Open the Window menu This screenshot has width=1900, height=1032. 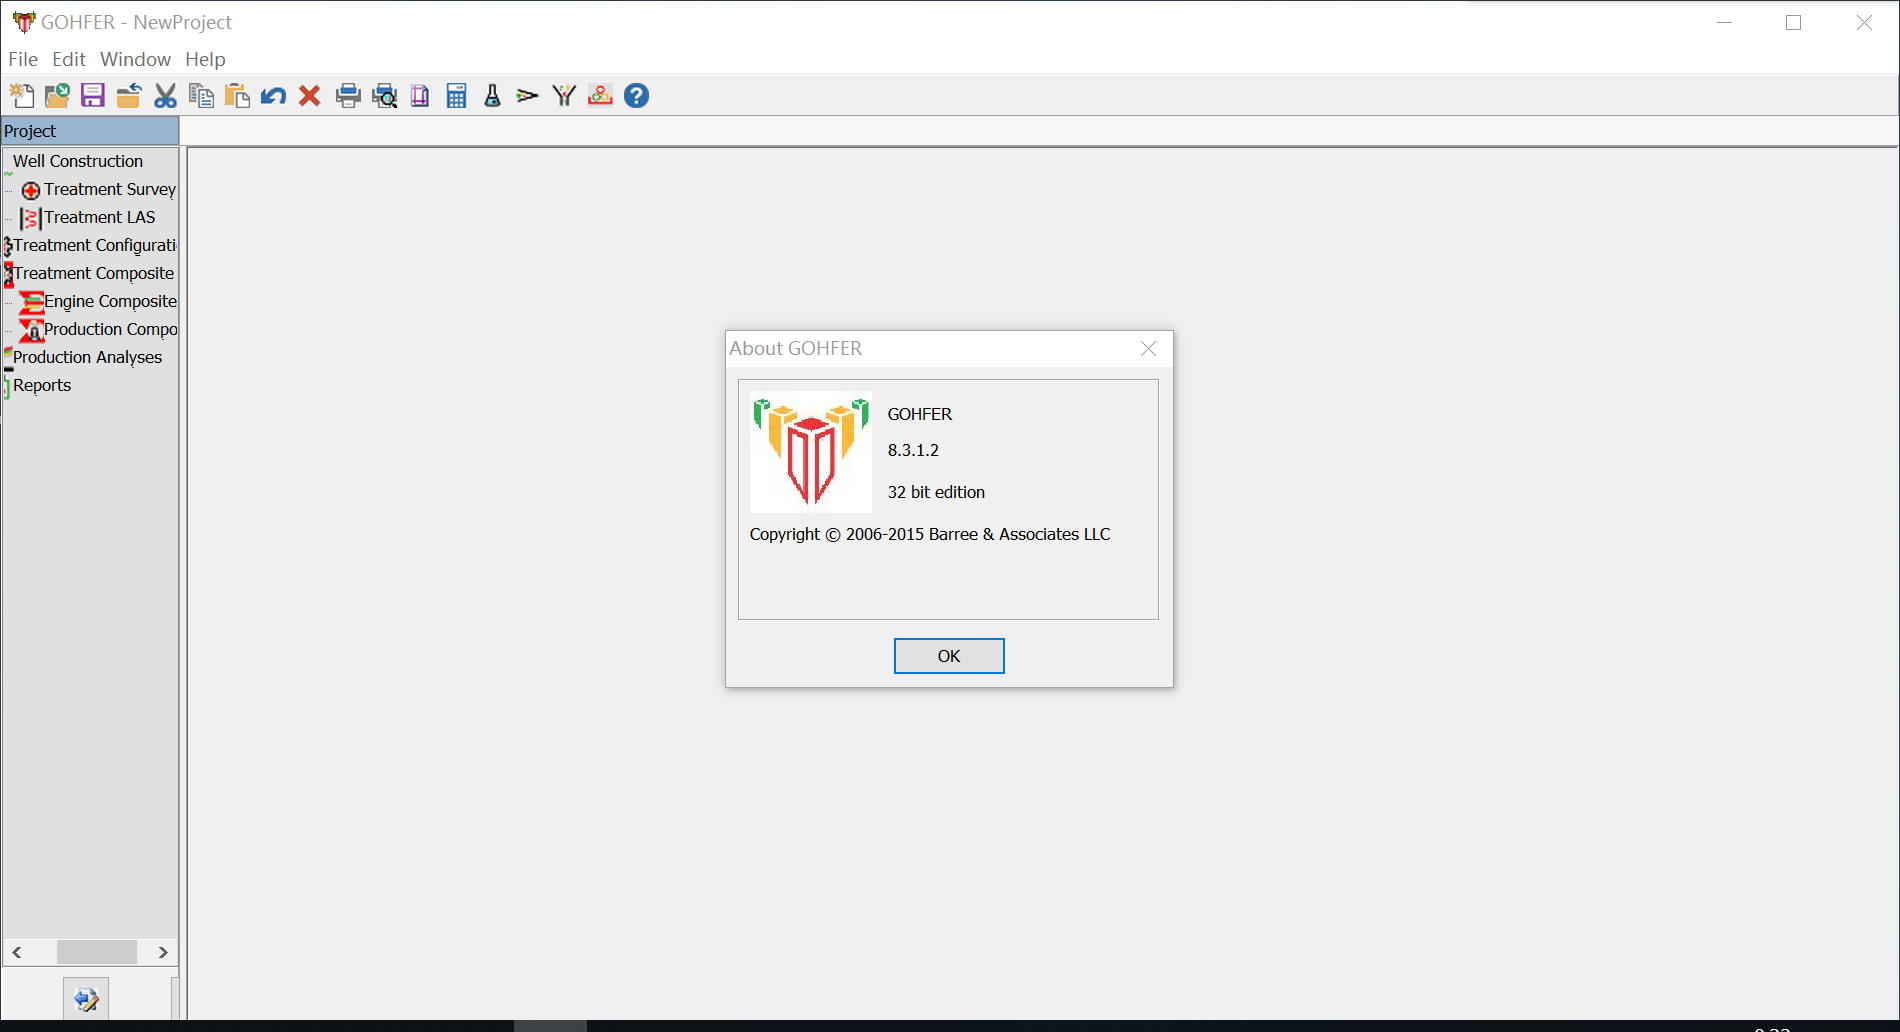click(135, 59)
